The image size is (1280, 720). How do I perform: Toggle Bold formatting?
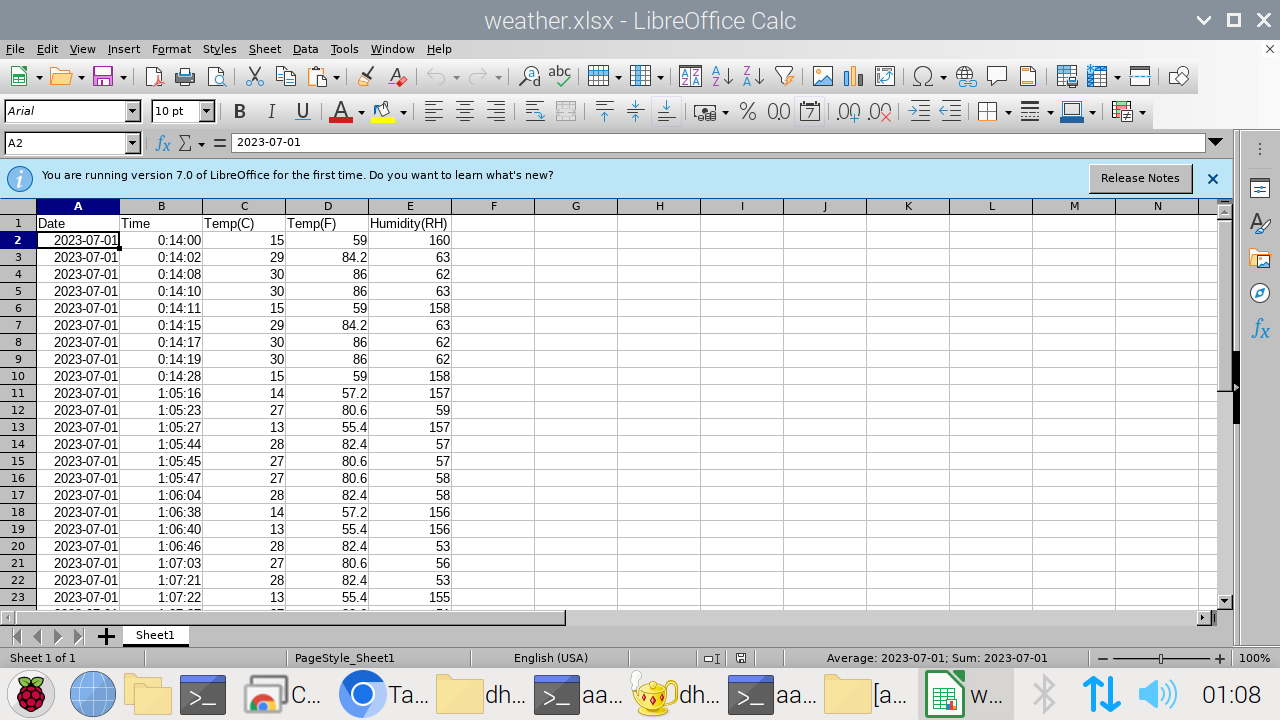pyautogui.click(x=239, y=112)
